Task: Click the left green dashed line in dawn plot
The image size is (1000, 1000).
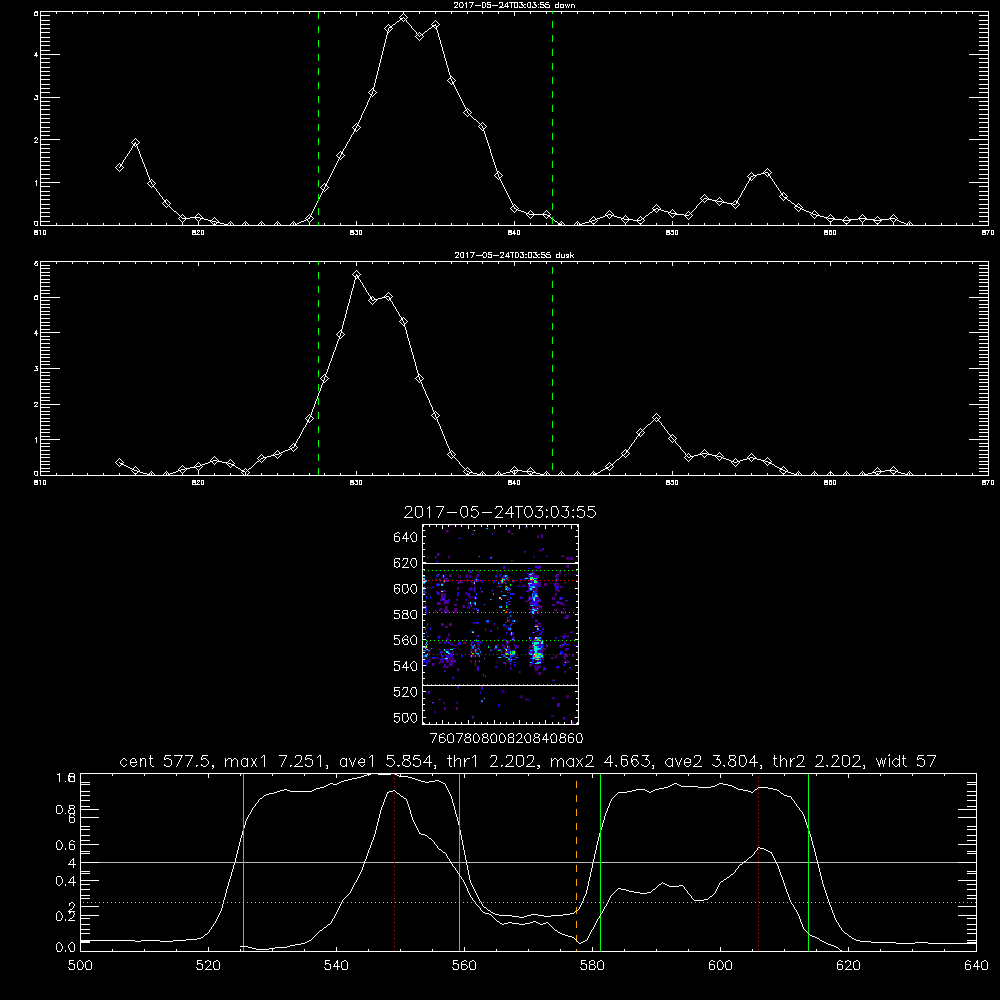Action: coord(318,121)
